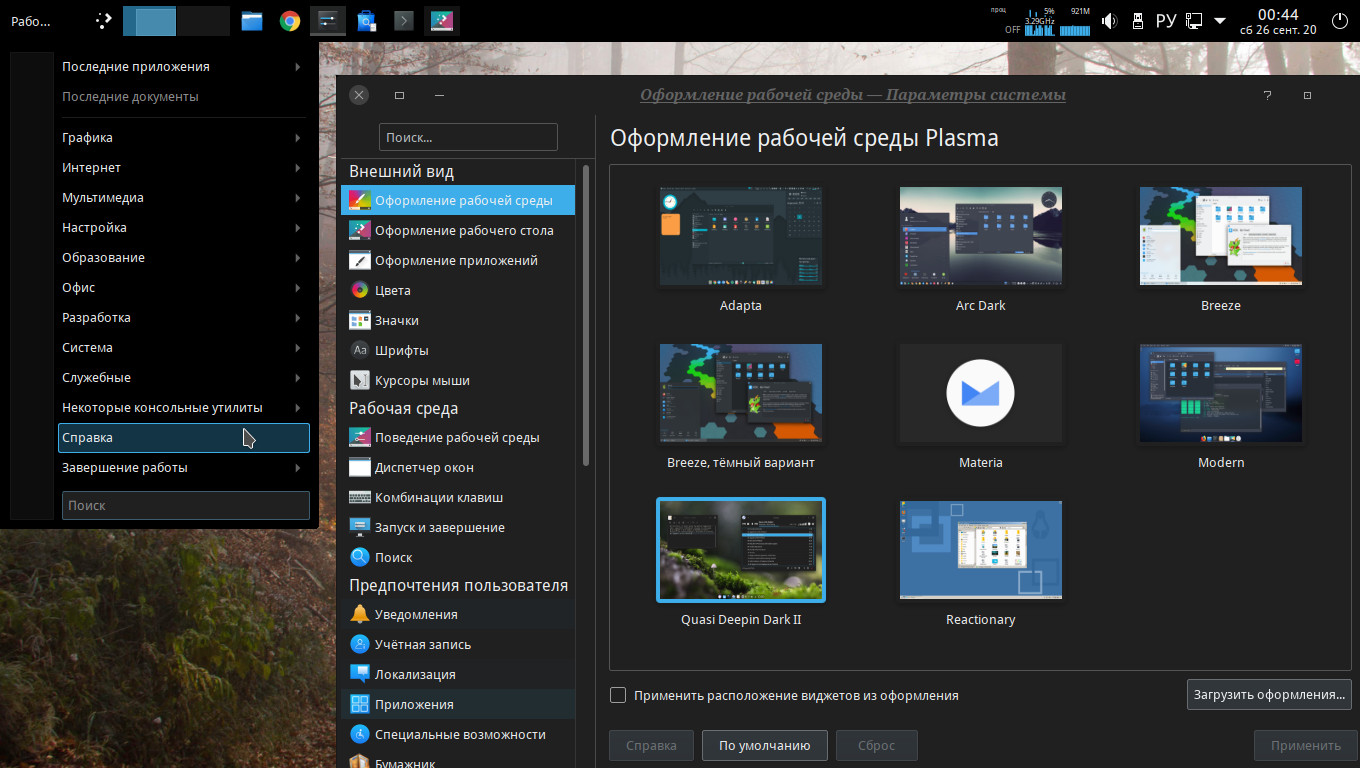Open the Завершение работы menu

tap(183, 468)
